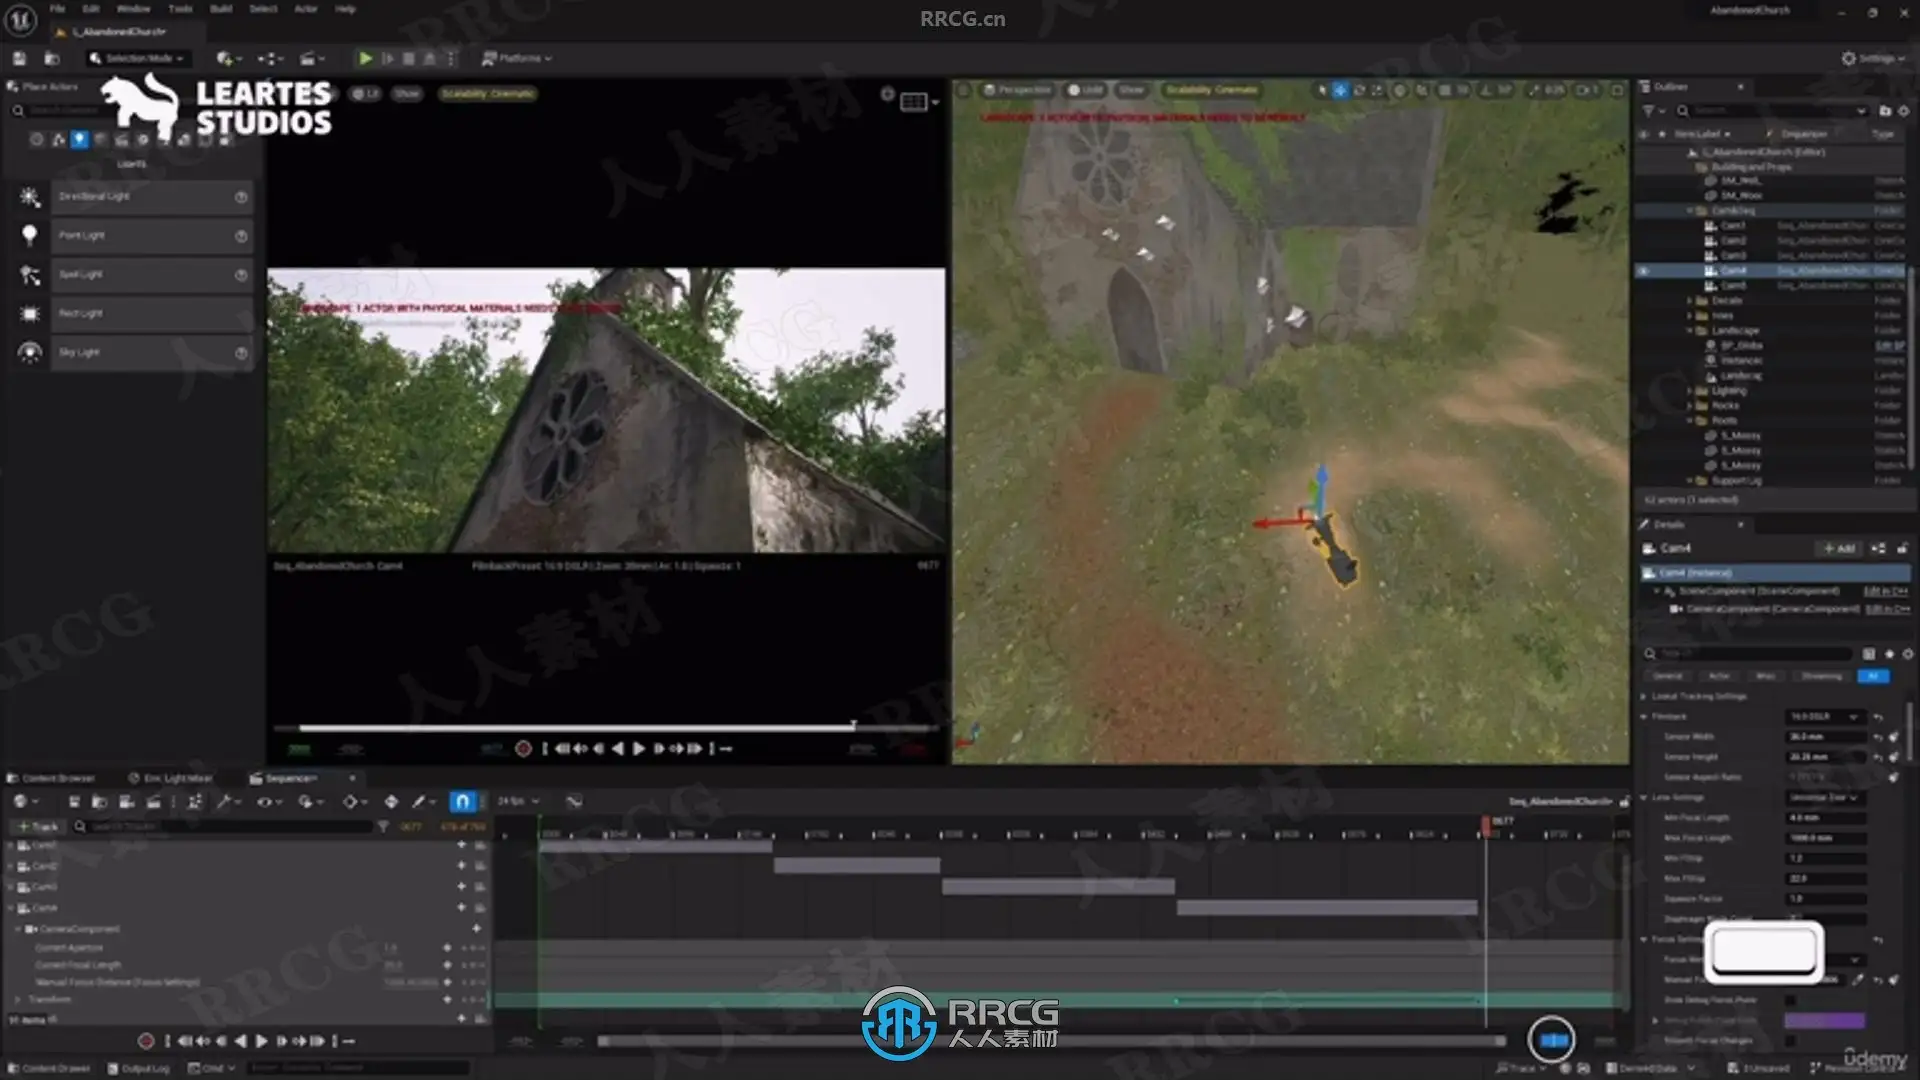Click the Outliner settings gear icon

(1904, 110)
